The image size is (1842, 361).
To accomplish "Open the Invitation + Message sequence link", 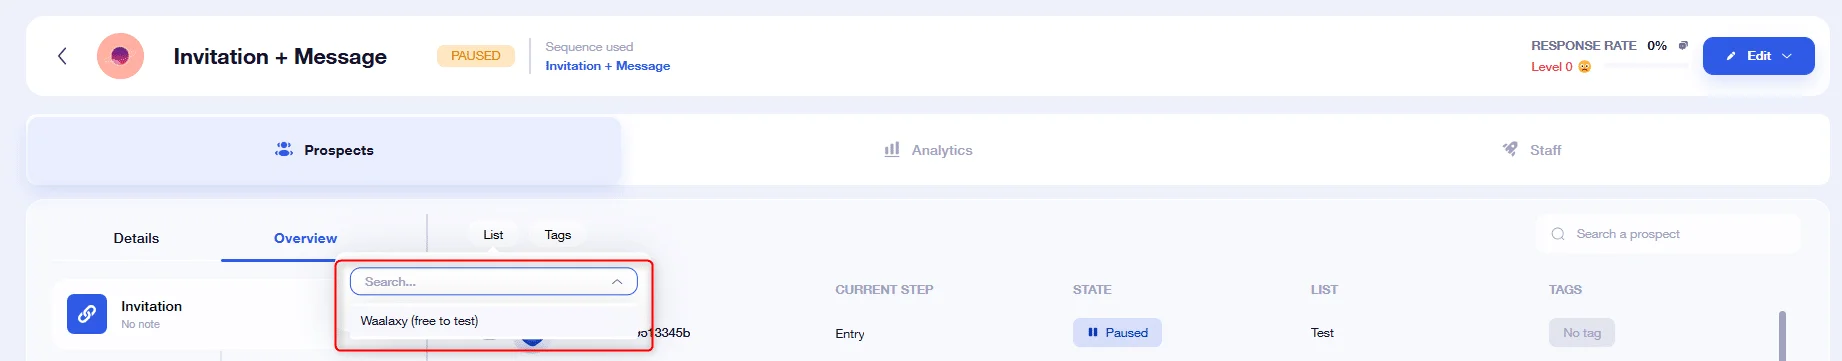I will (607, 66).
